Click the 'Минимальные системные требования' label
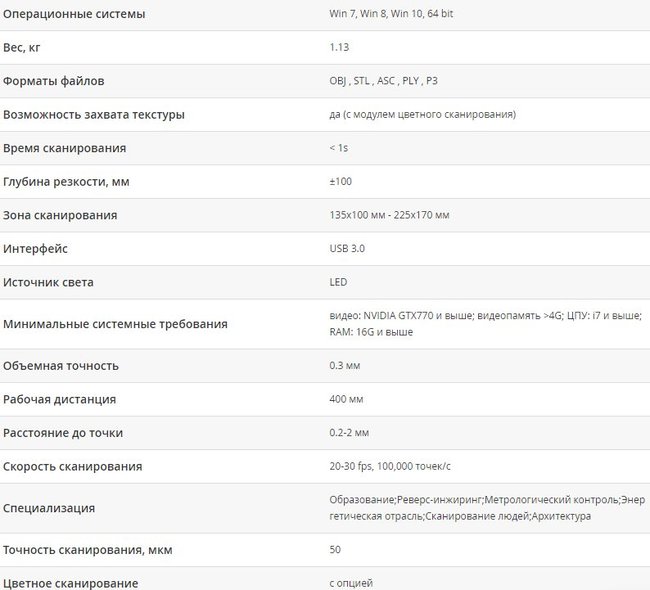The width and height of the screenshot is (650, 590). [115, 324]
